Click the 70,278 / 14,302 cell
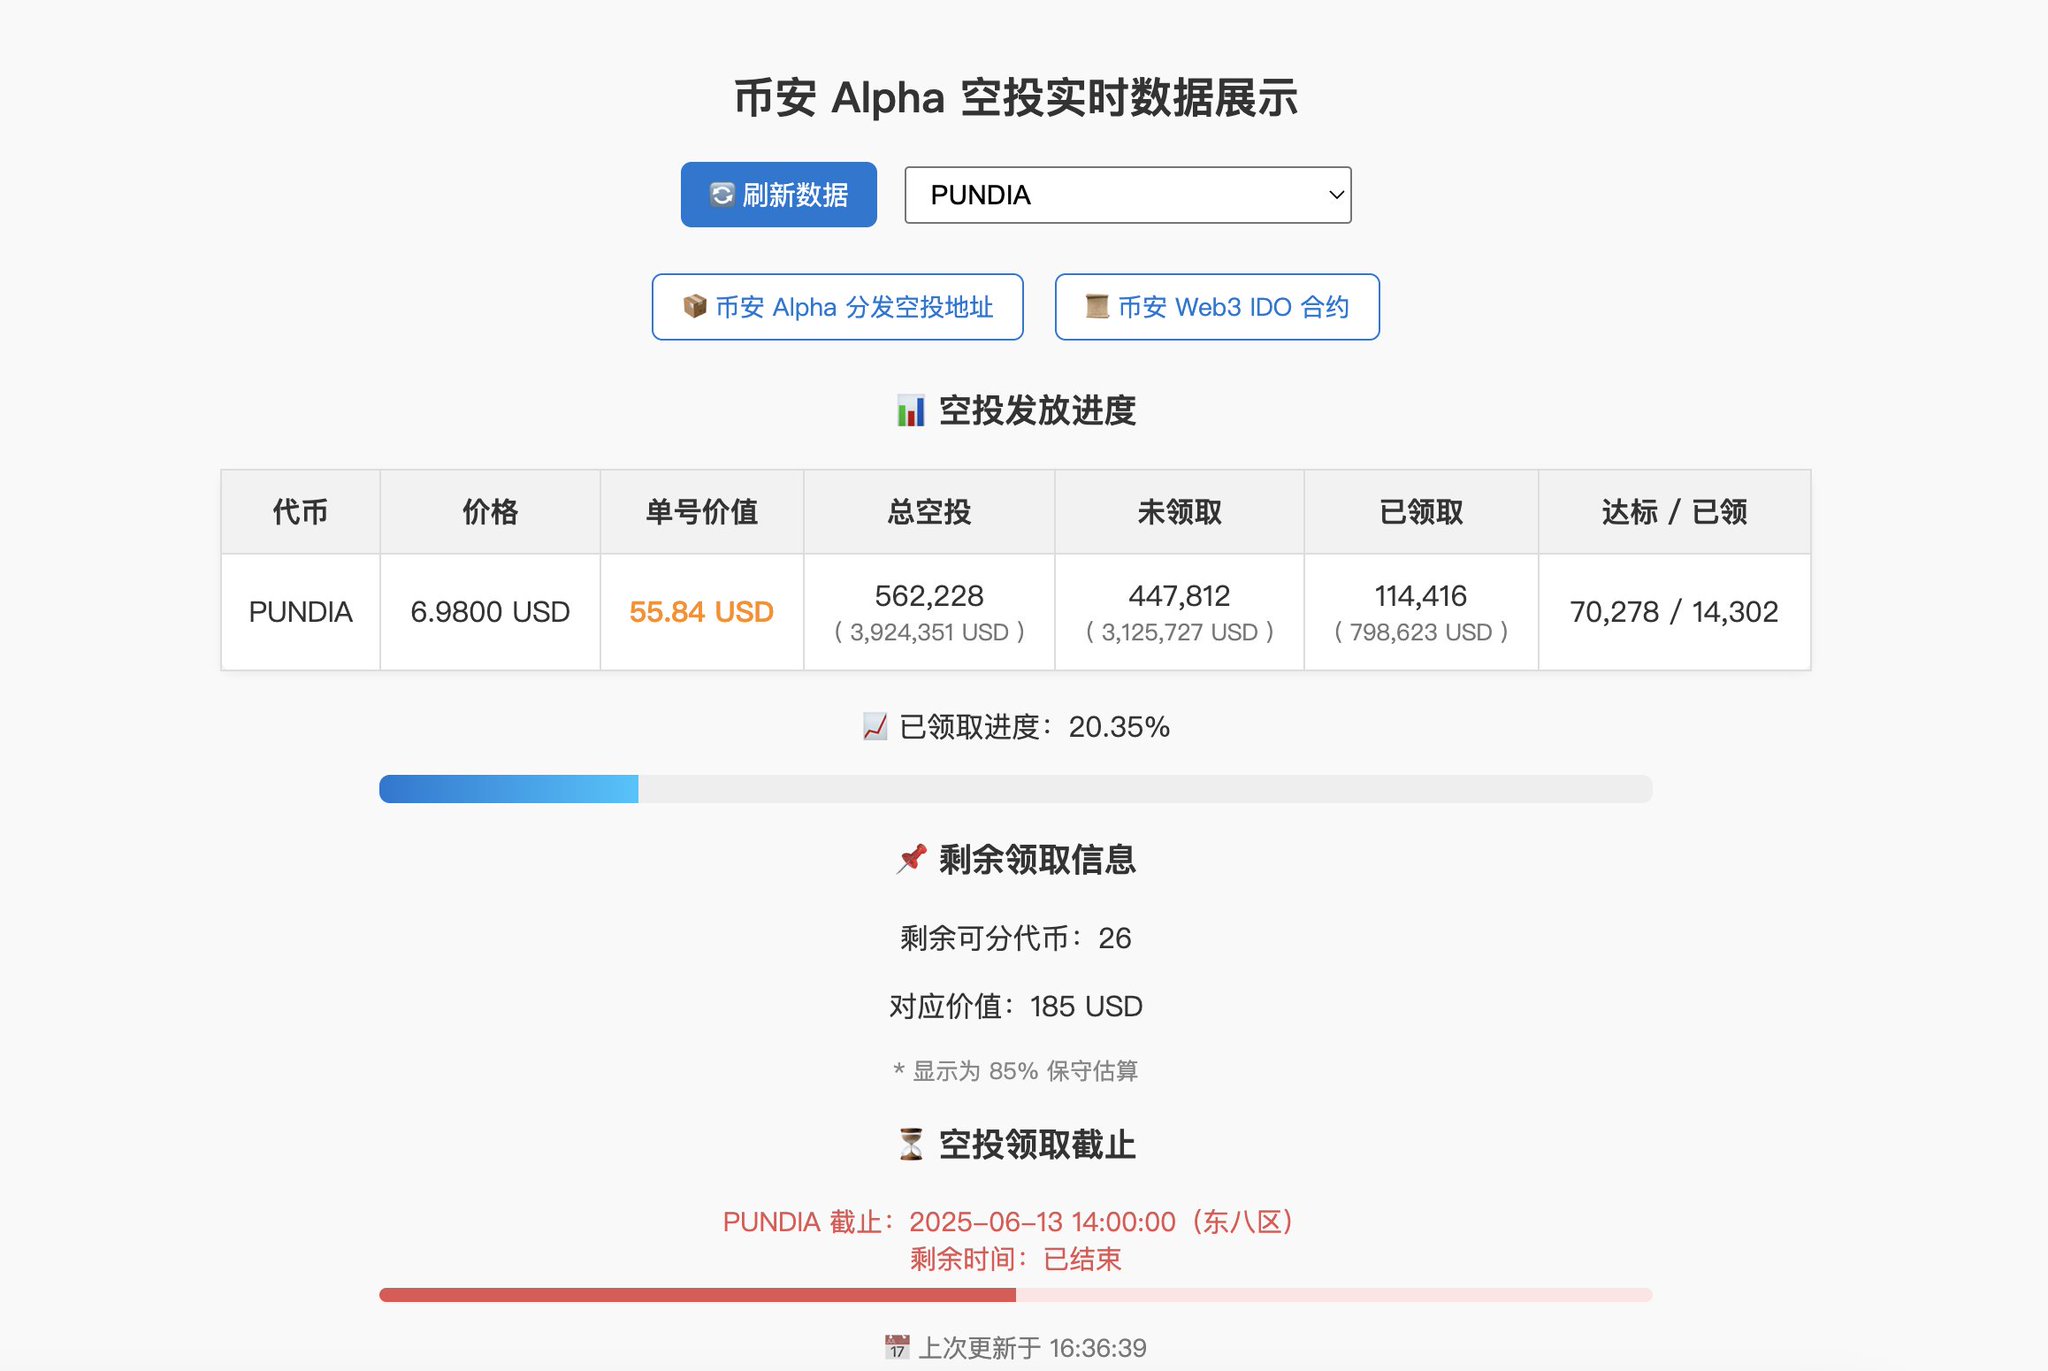Image resolution: width=2048 pixels, height=1371 pixels. coord(1674,612)
